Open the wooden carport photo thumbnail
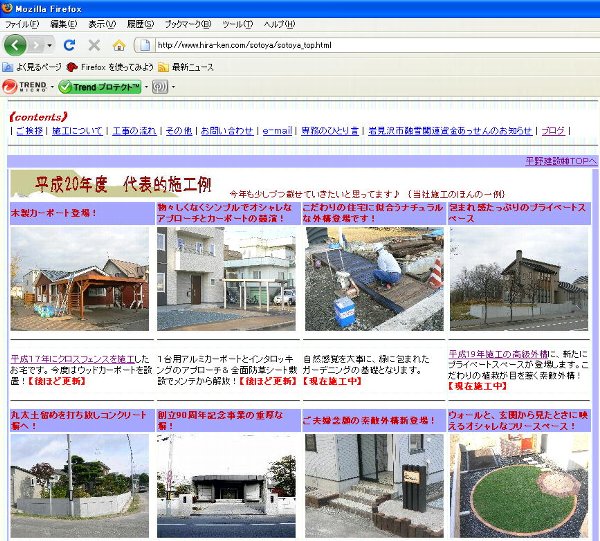This screenshot has width=600, height=541. (x=80, y=279)
